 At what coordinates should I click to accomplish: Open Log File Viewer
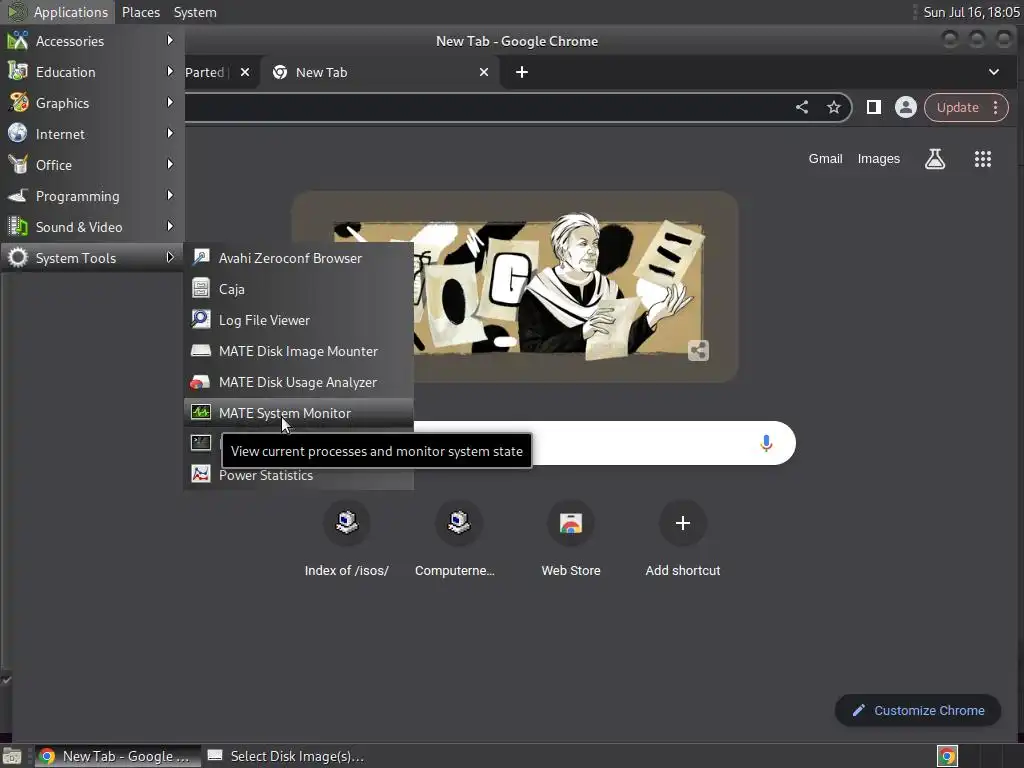pos(298,320)
